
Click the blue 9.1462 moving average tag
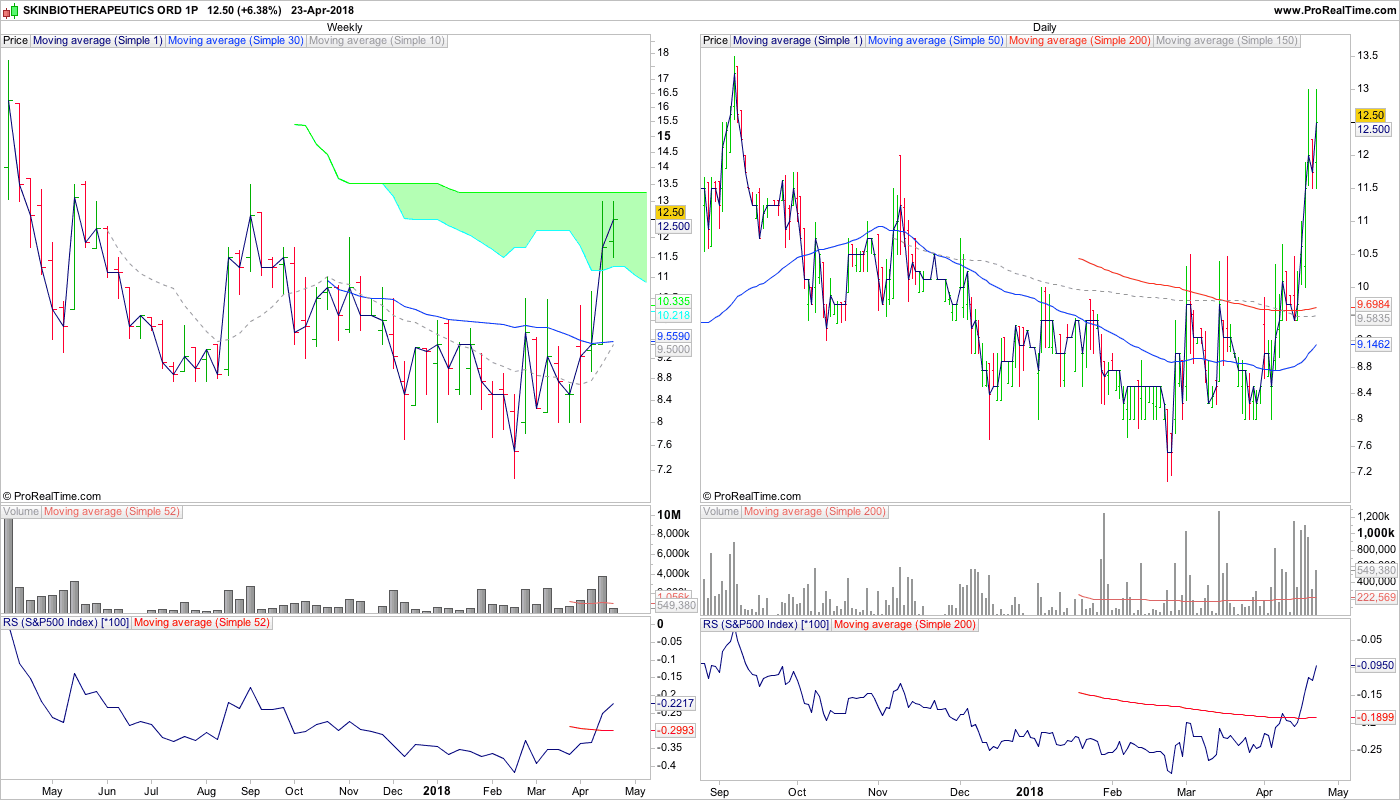tap(1373, 344)
